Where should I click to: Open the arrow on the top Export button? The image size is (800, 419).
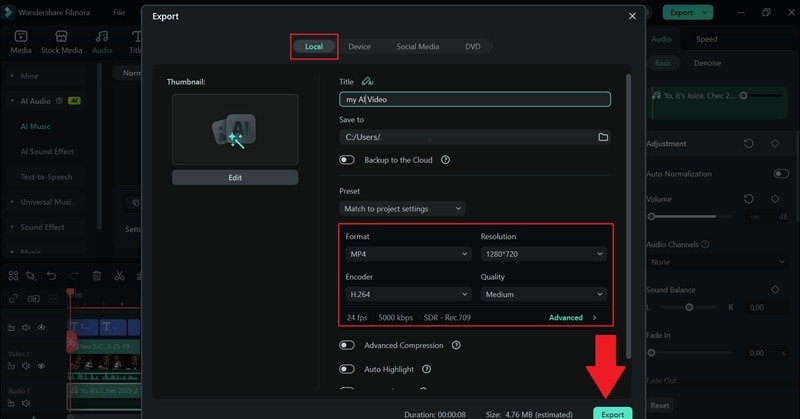705,12
